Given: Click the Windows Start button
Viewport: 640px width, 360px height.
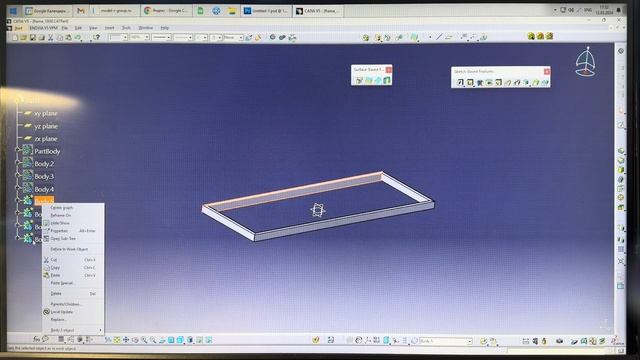Looking at the screenshot, I should [x=13, y=11].
